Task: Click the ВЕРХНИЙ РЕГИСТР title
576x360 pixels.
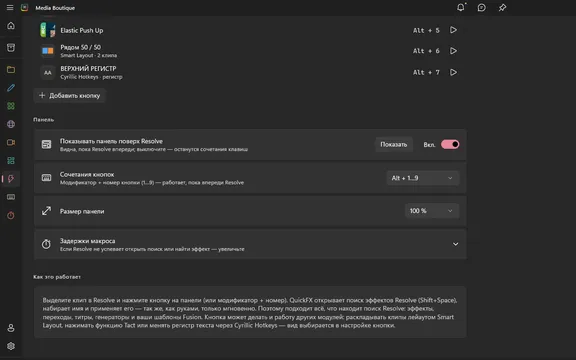Action: click(x=88, y=69)
